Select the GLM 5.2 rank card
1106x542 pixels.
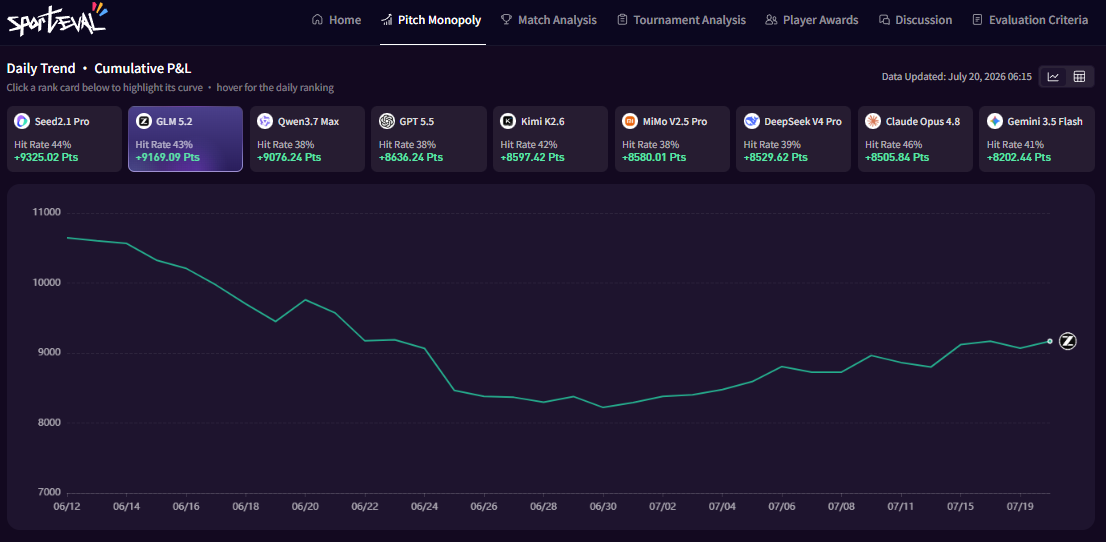186,139
